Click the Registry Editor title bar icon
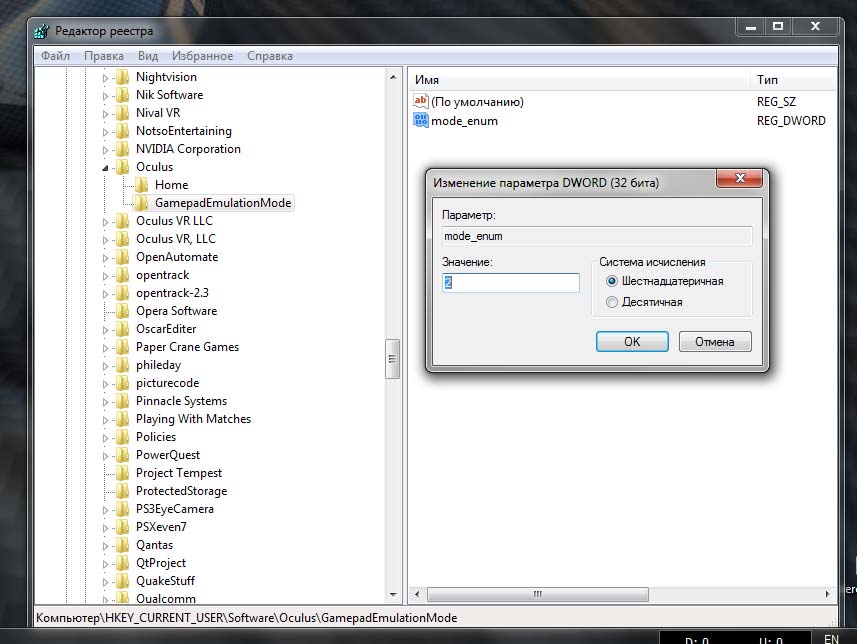The image size is (857, 644). click(42, 31)
